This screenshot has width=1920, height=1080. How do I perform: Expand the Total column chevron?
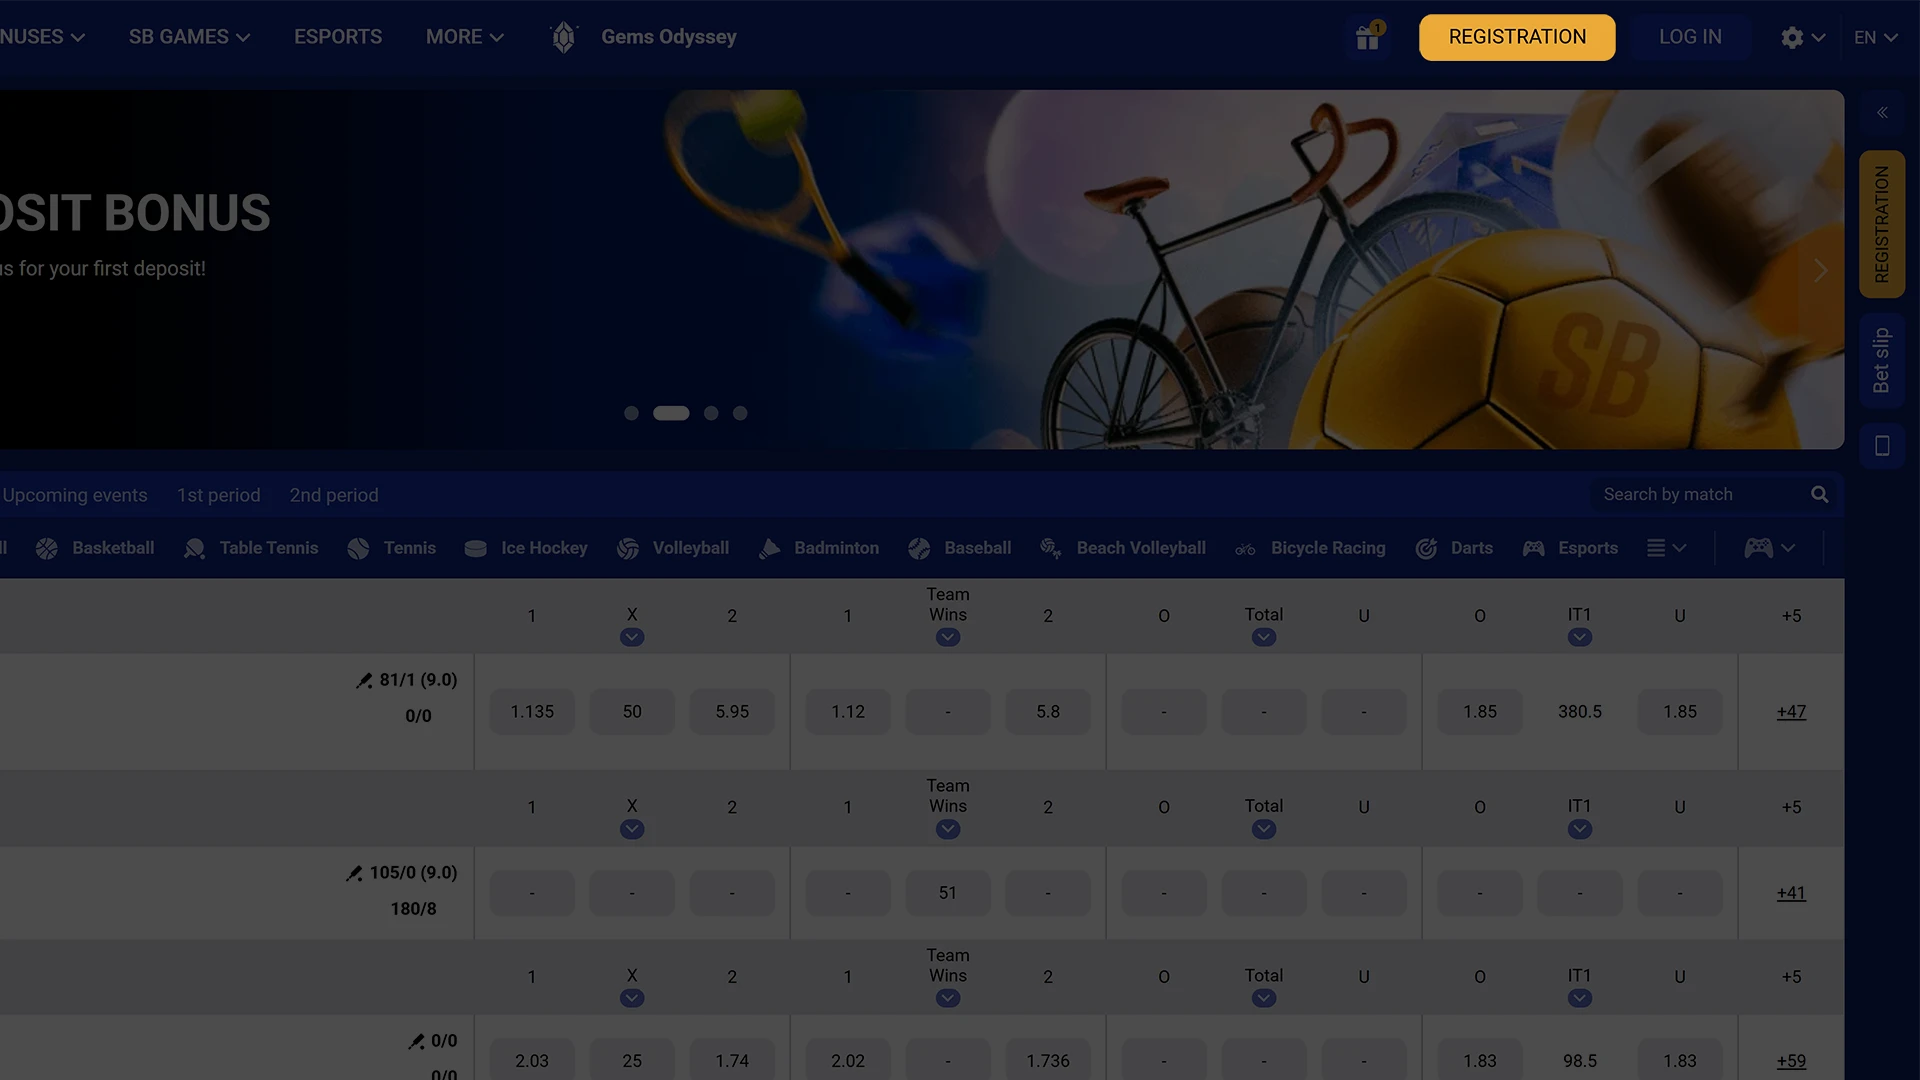pyautogui.click(x=1263, y=635)
